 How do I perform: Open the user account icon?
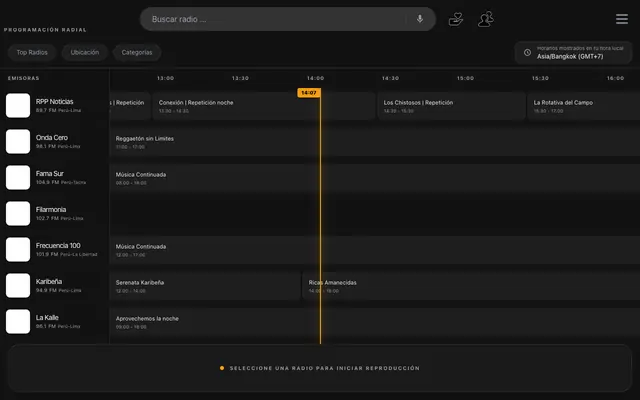486,19
